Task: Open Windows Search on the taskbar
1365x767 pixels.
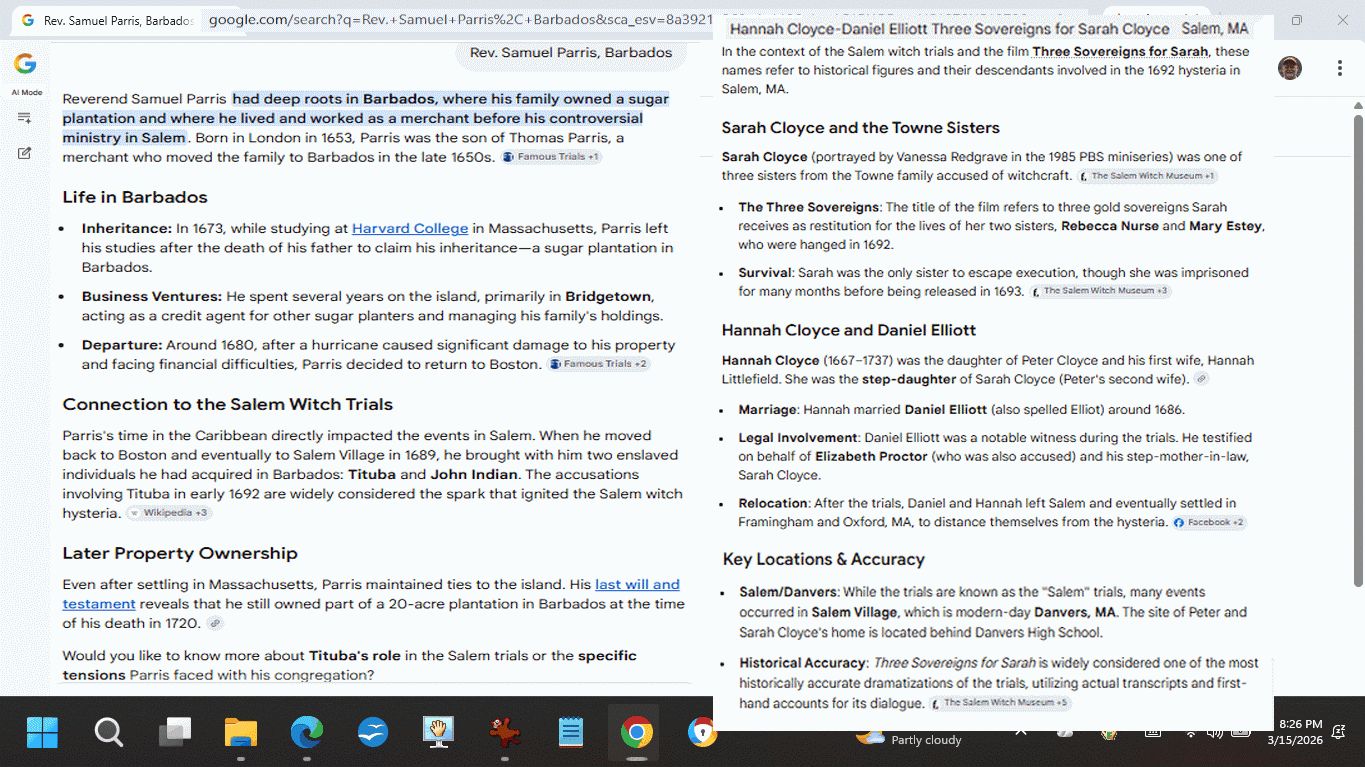Action: tap(109, 733)
